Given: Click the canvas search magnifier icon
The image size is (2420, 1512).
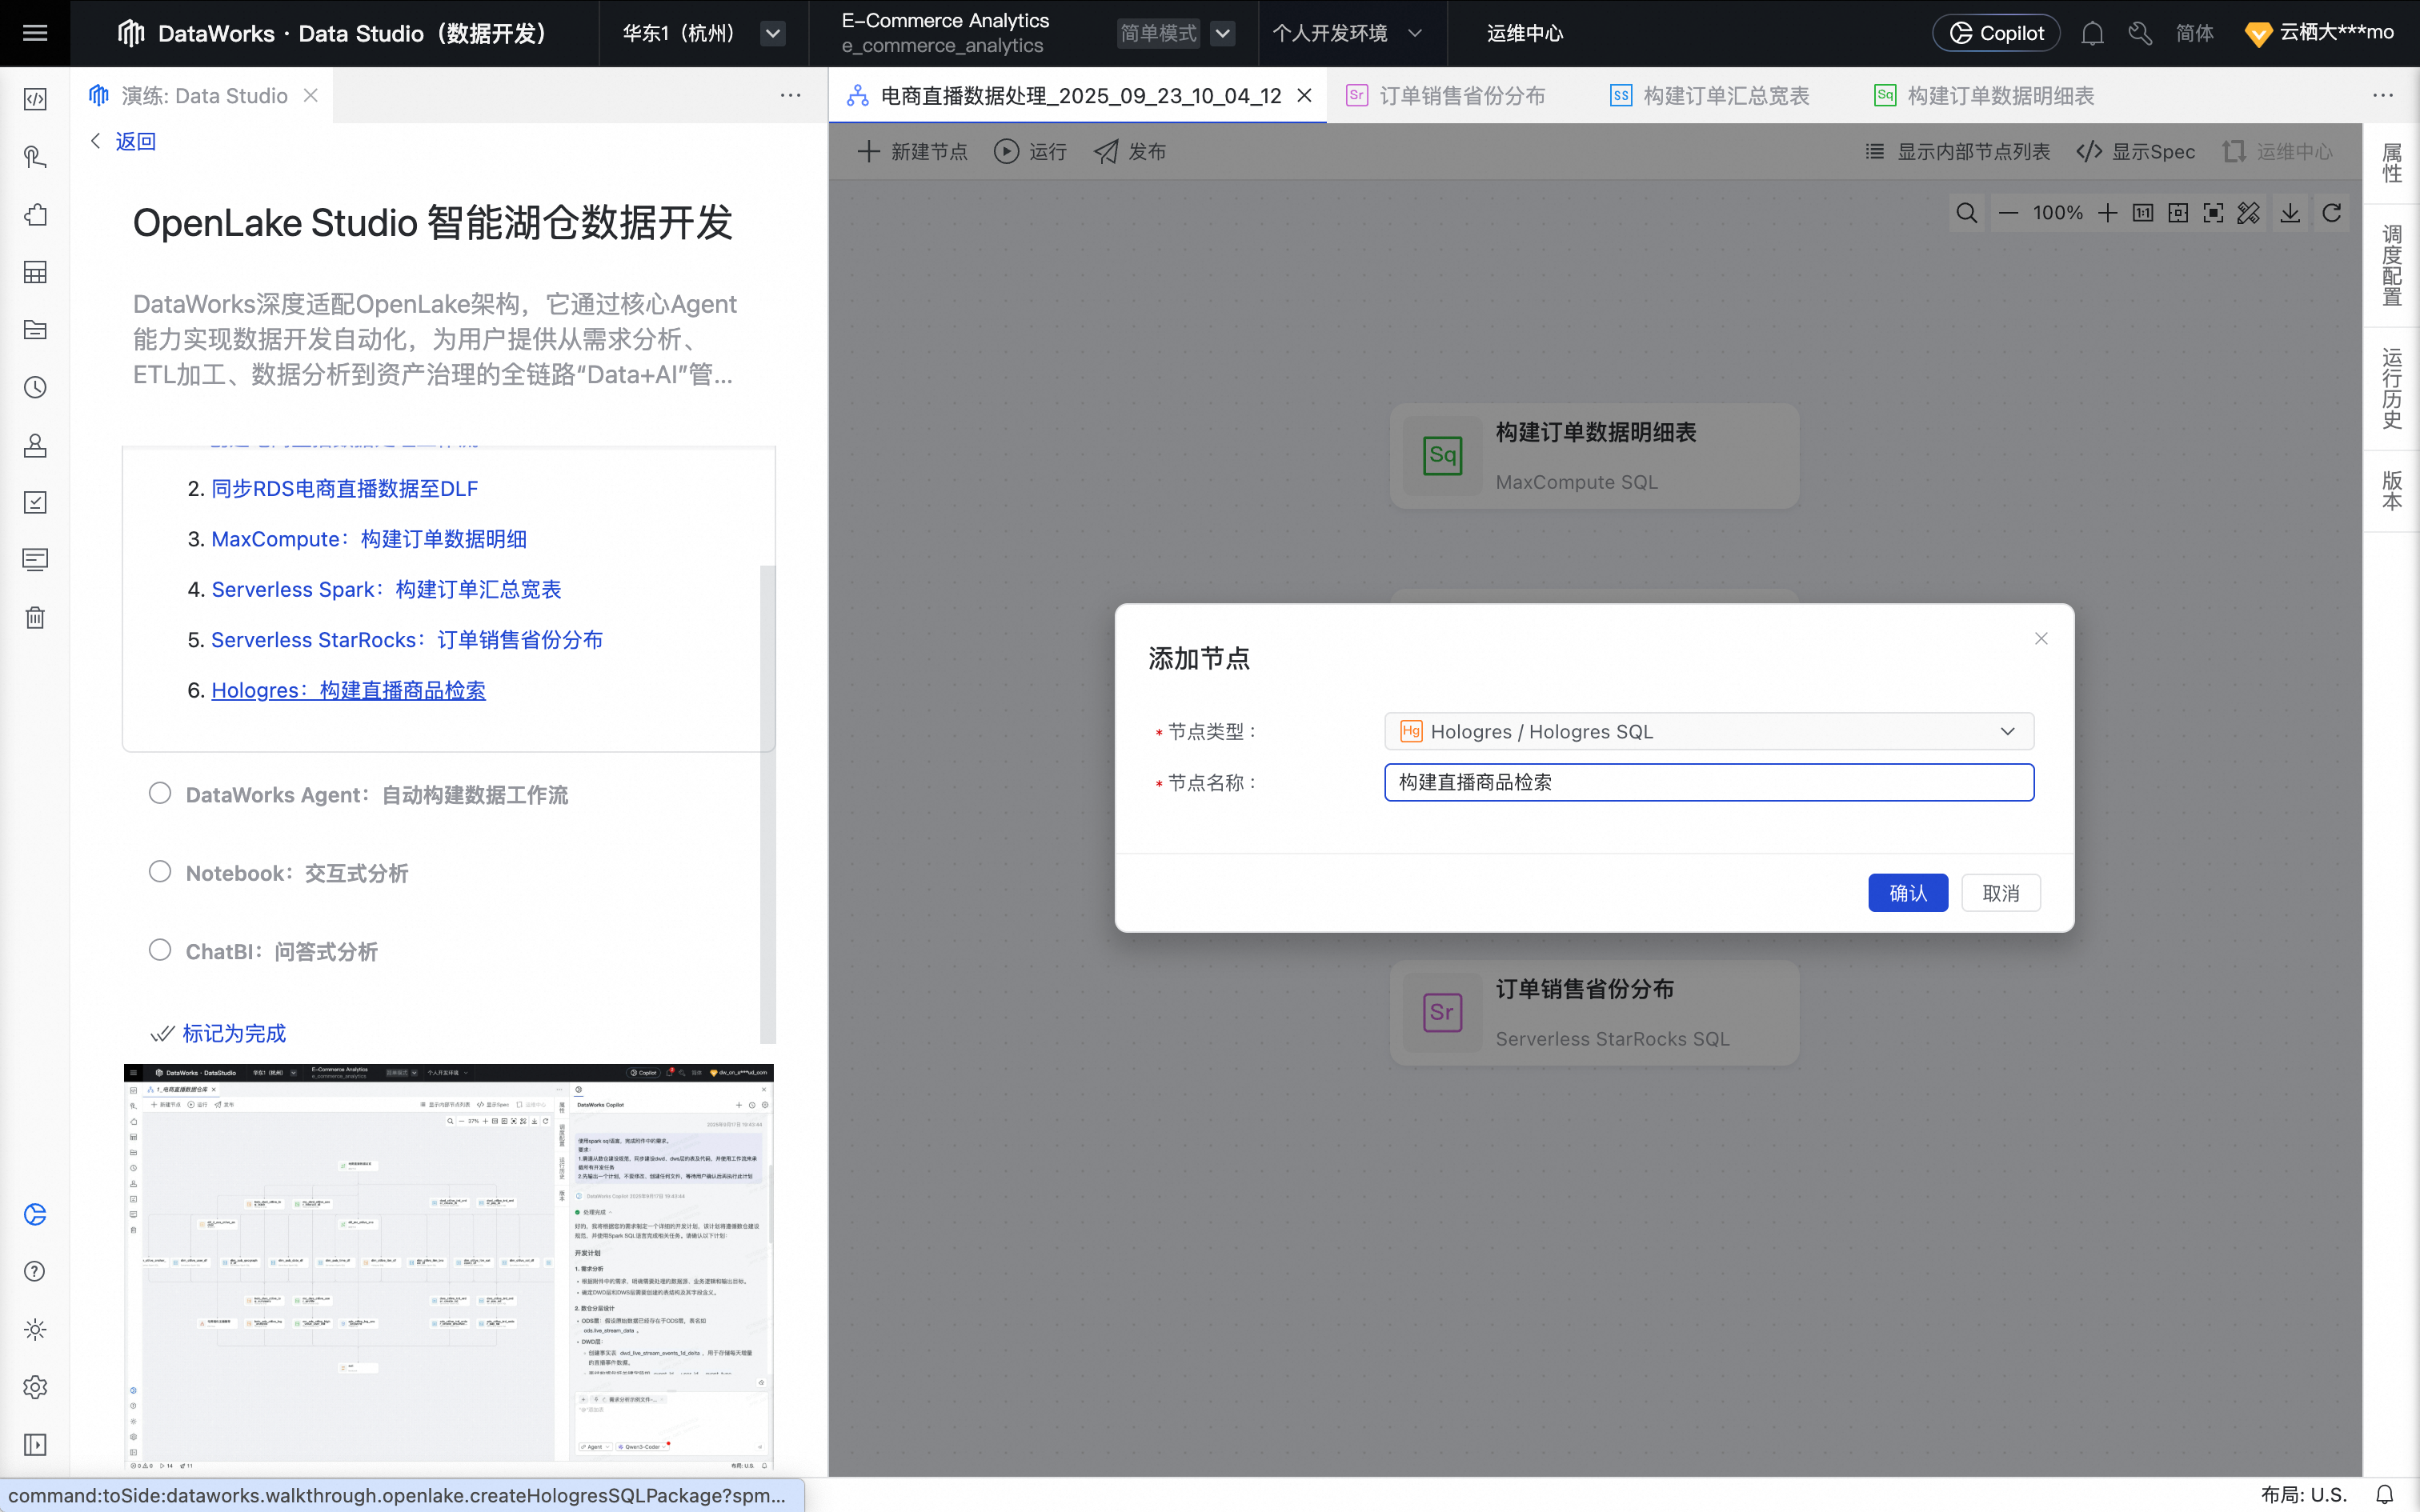Looking at the screenshot, I should tap(1966, 213).
